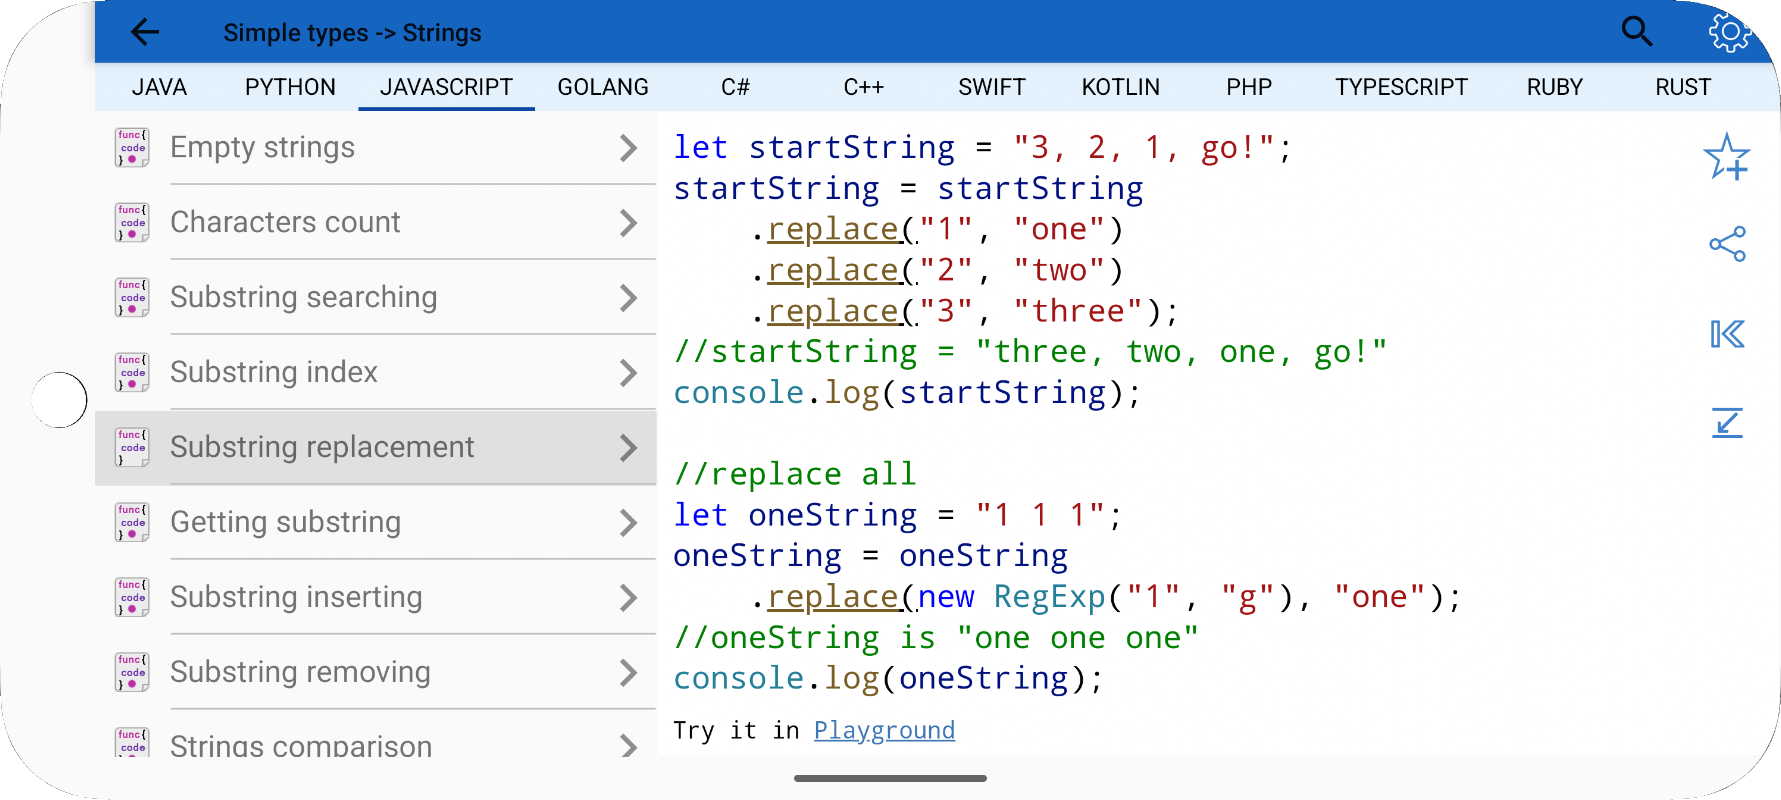Switch to the PYTHON tab
The image size is (1781, 800).
290,87
